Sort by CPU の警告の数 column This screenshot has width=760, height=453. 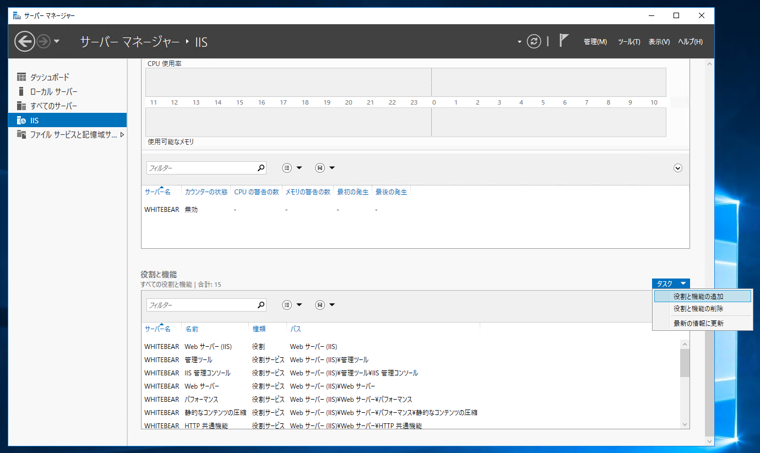tap(256, 192)
